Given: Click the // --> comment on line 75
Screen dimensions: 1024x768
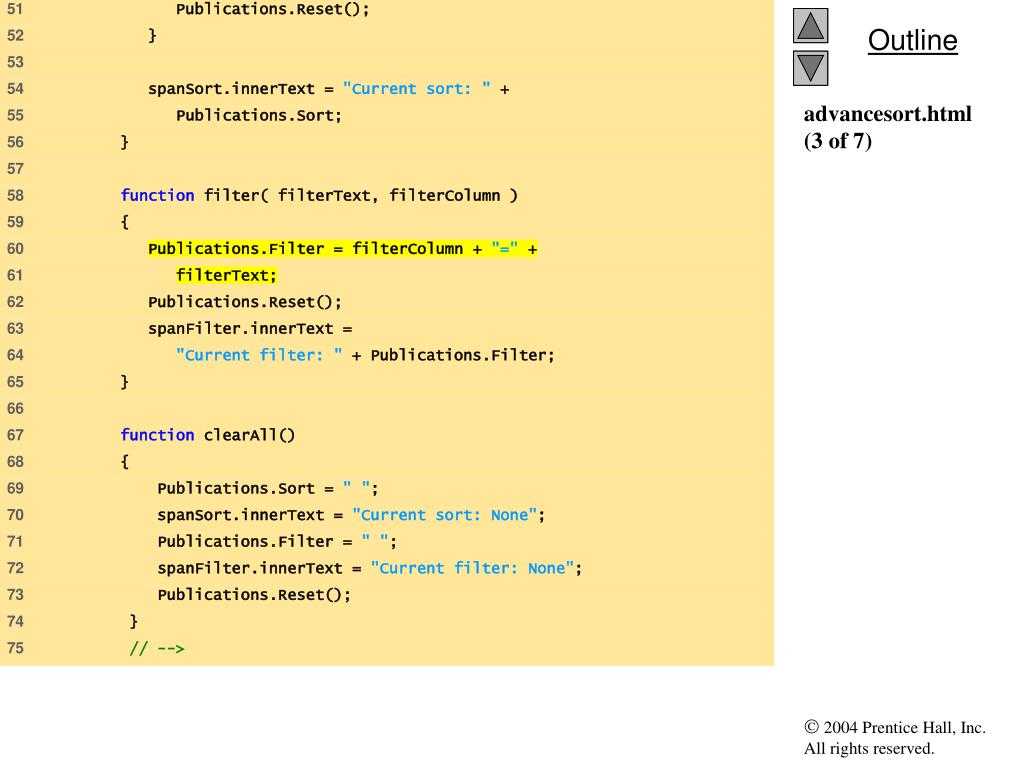Looking at the screenshot, I should [x=157, y=648].
